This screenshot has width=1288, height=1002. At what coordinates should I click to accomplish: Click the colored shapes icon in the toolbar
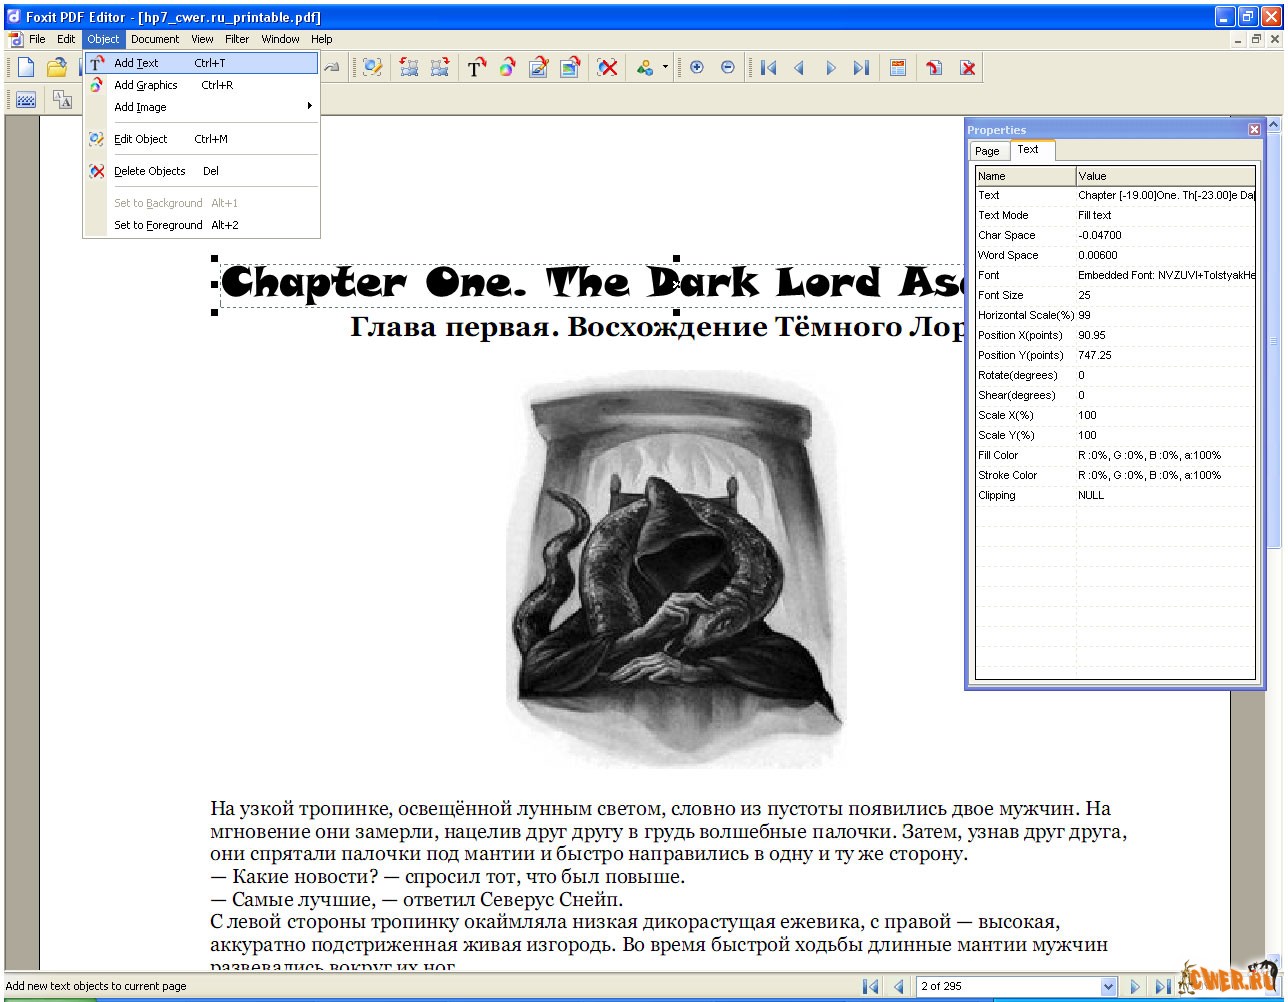(x=645, y=67)
